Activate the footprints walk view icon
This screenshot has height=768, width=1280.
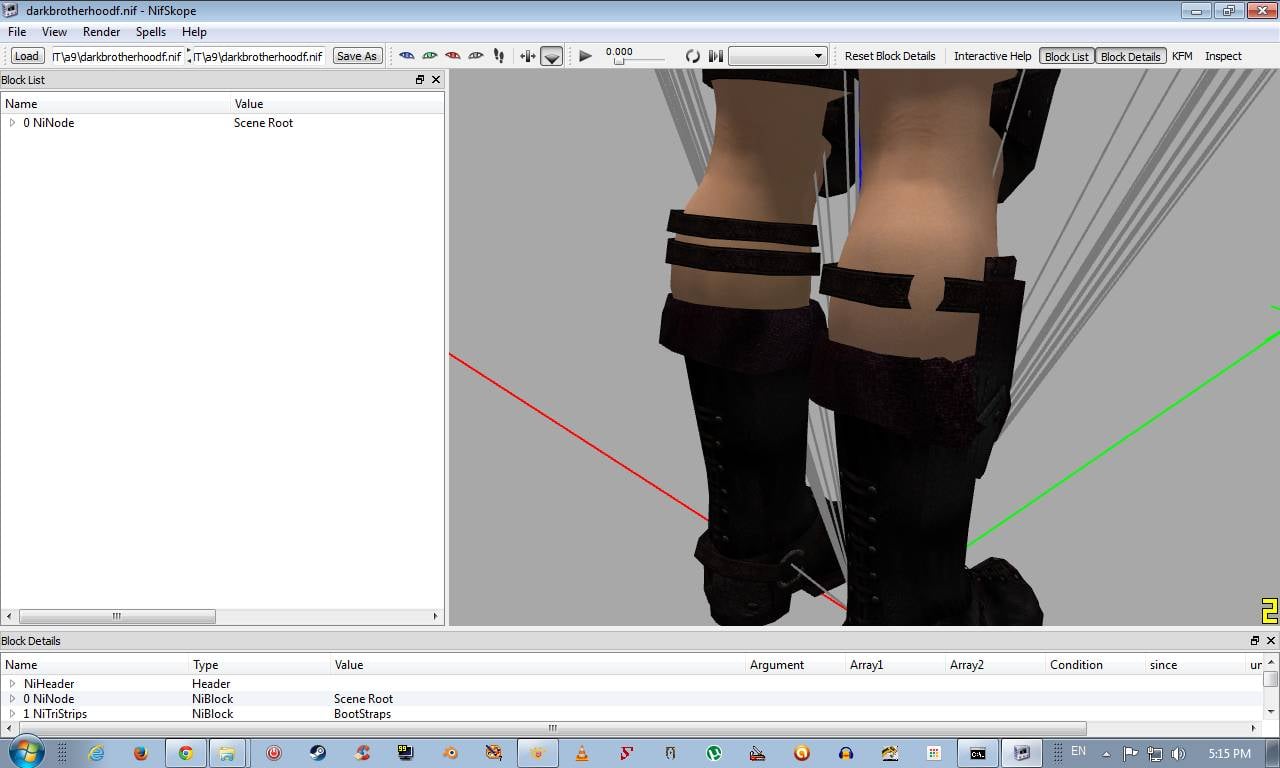click(499, 56)
